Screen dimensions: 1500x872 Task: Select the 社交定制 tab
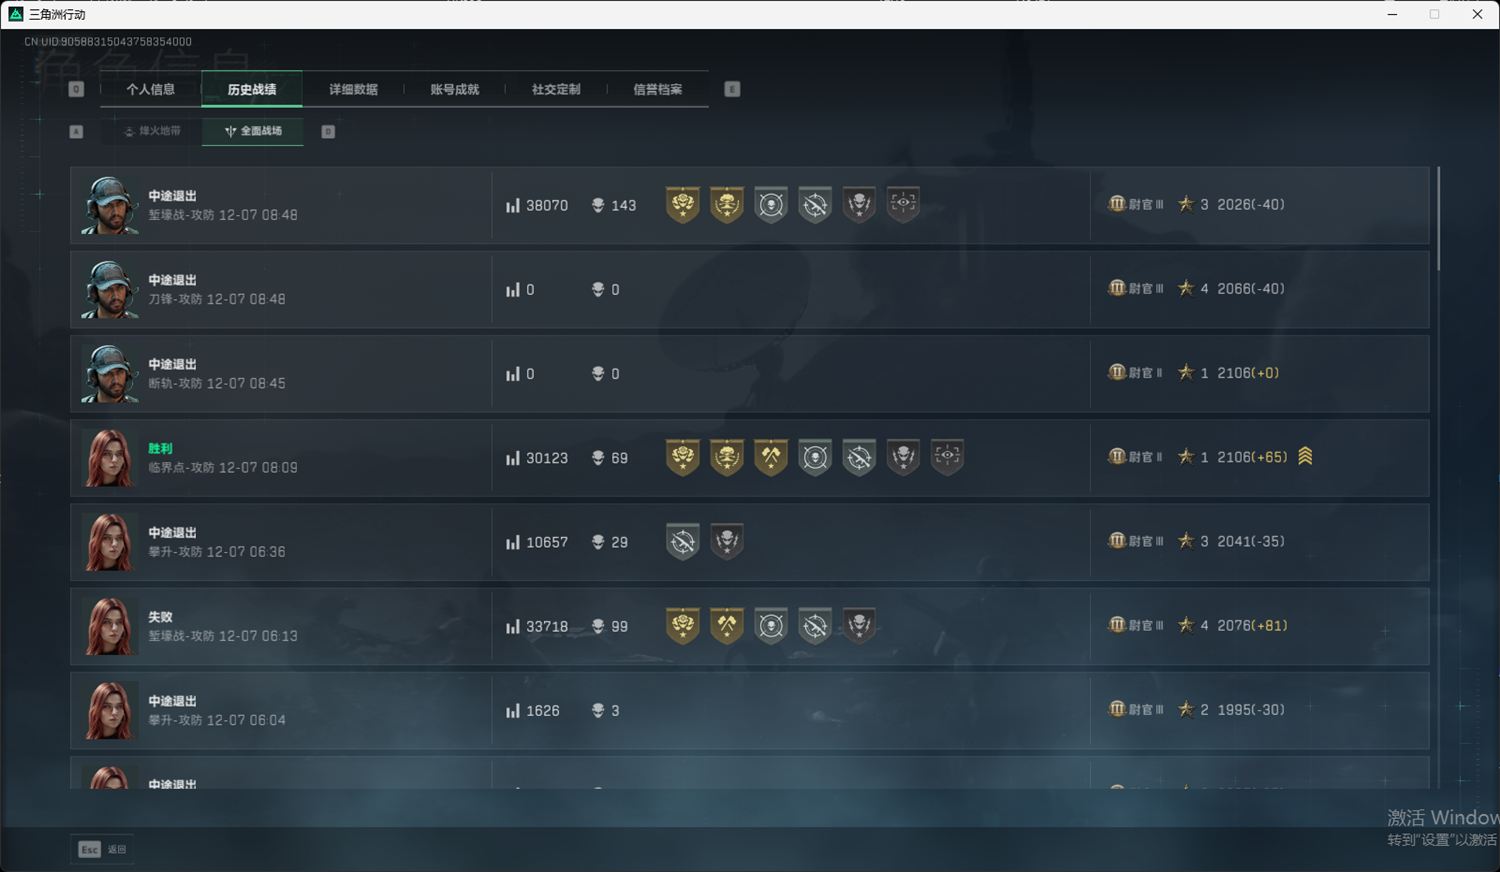tap(556, 89)
